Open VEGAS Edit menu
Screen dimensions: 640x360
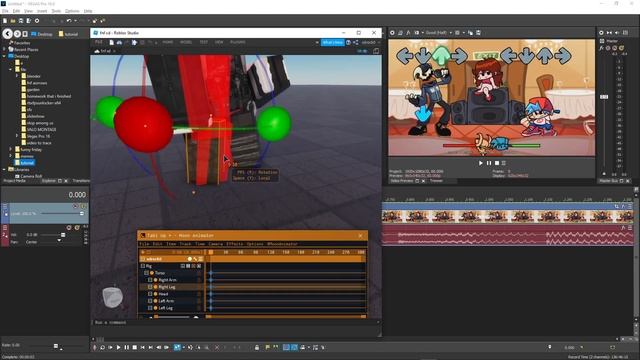point(16,11)
